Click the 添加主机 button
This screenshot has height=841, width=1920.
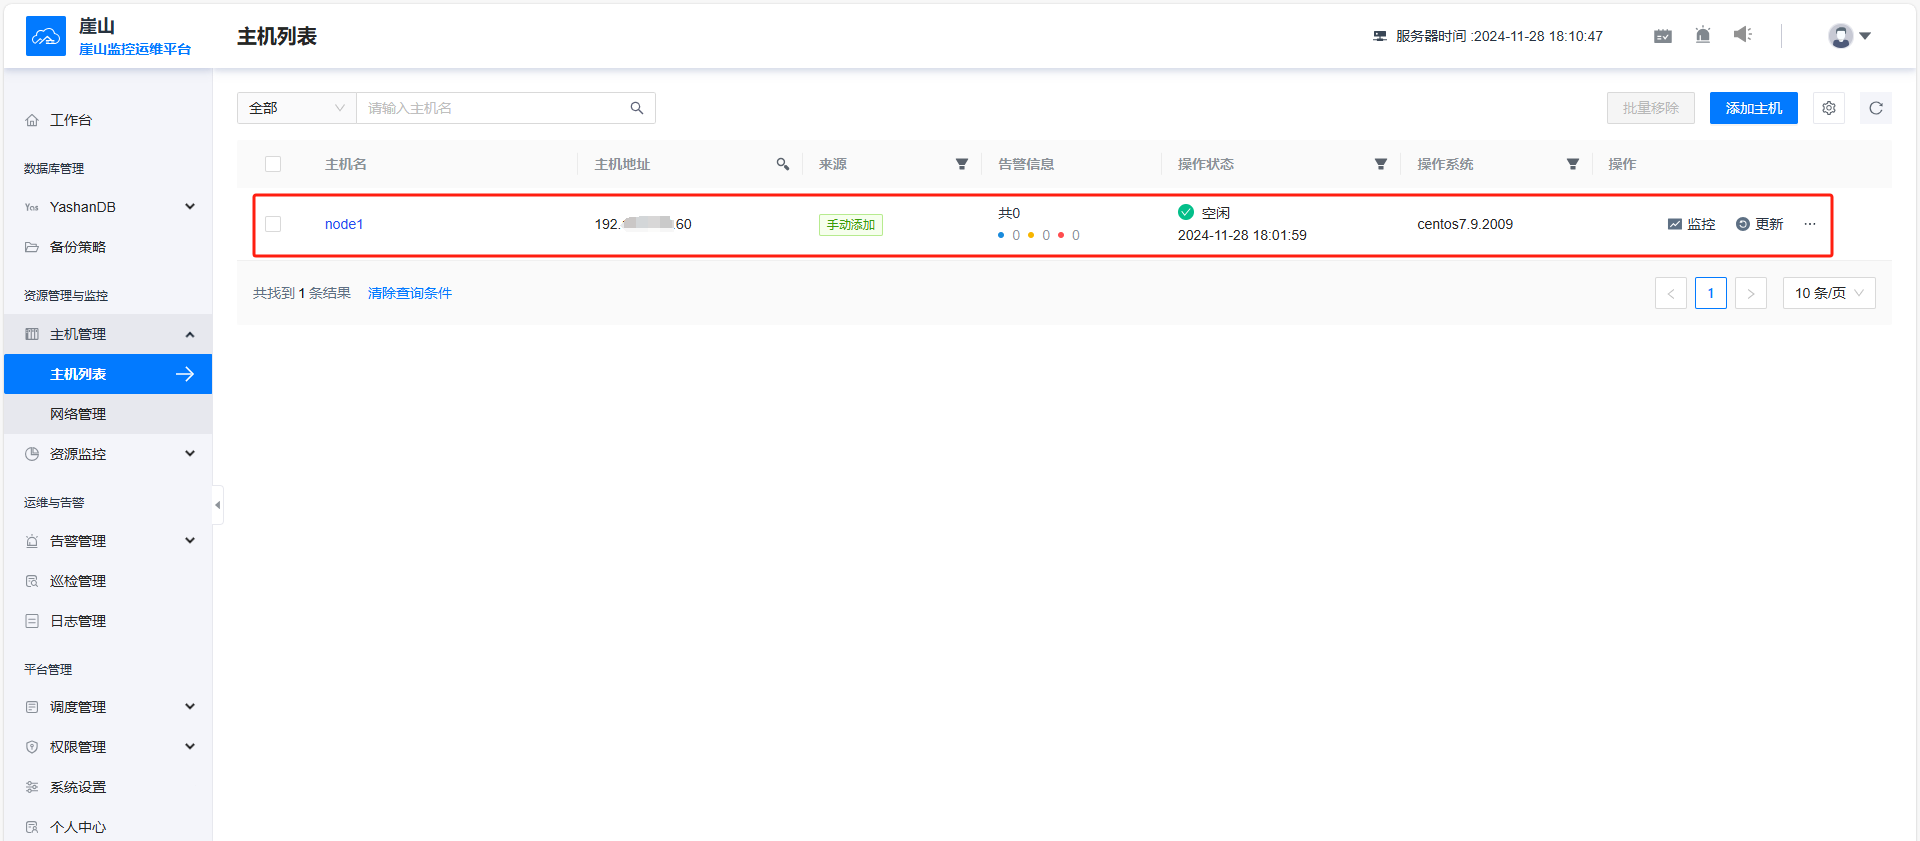pos(1753,108)
